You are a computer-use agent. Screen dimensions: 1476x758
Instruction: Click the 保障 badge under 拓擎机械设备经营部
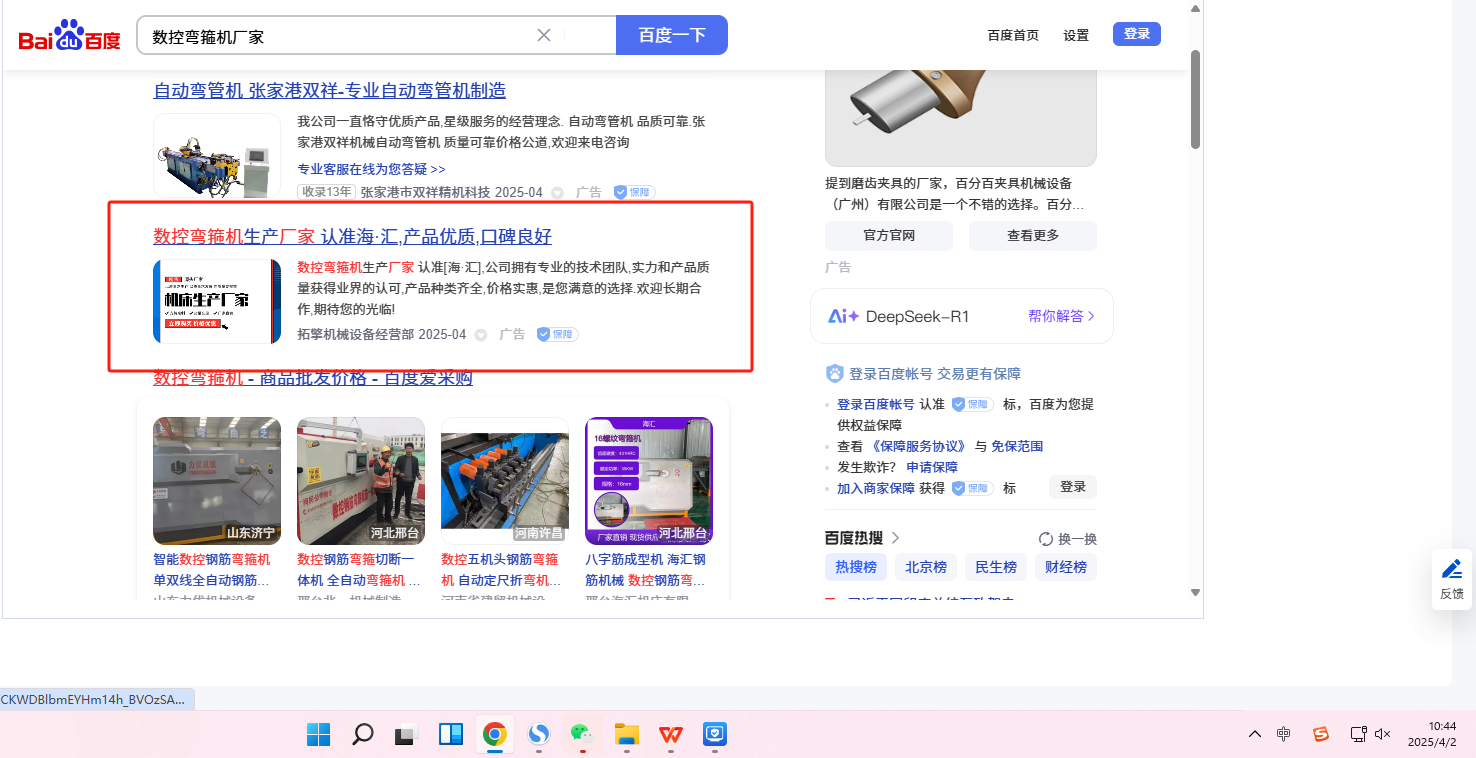557,334
